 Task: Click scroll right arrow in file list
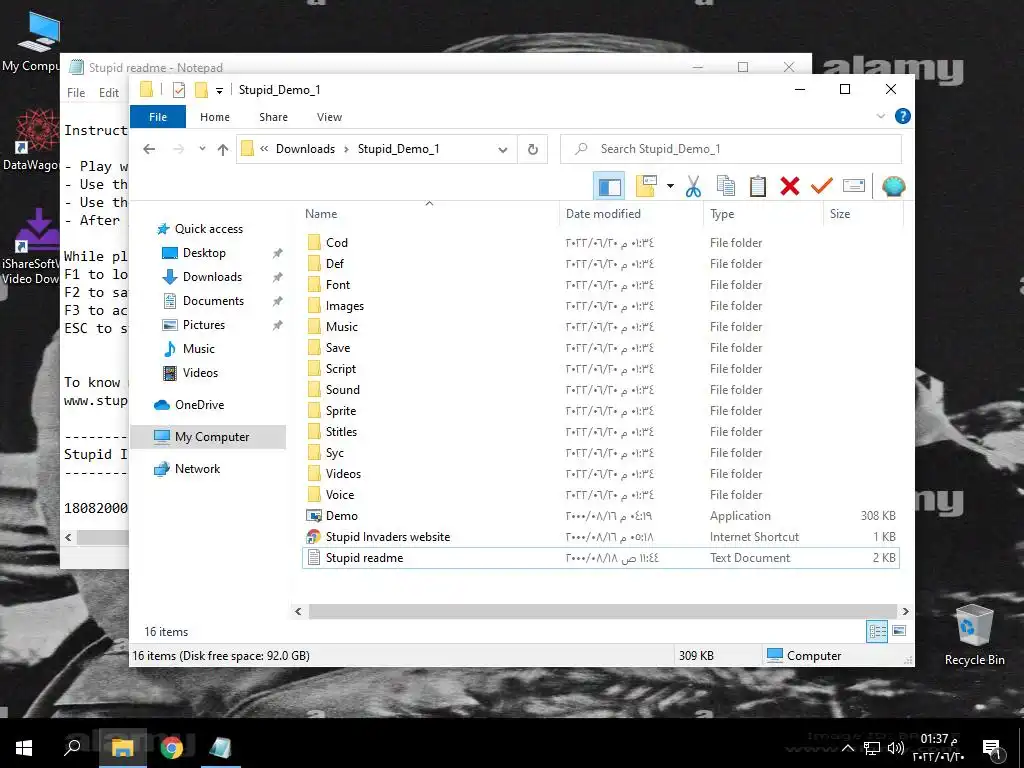(905, 611)
